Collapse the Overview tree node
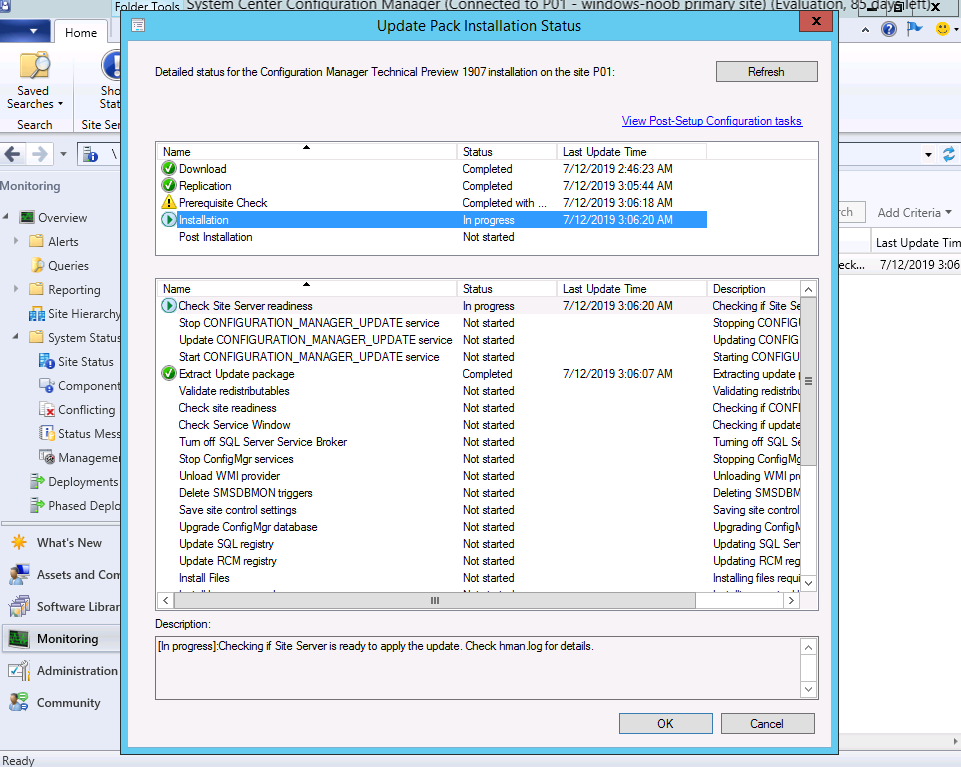 tap(6, 217)
